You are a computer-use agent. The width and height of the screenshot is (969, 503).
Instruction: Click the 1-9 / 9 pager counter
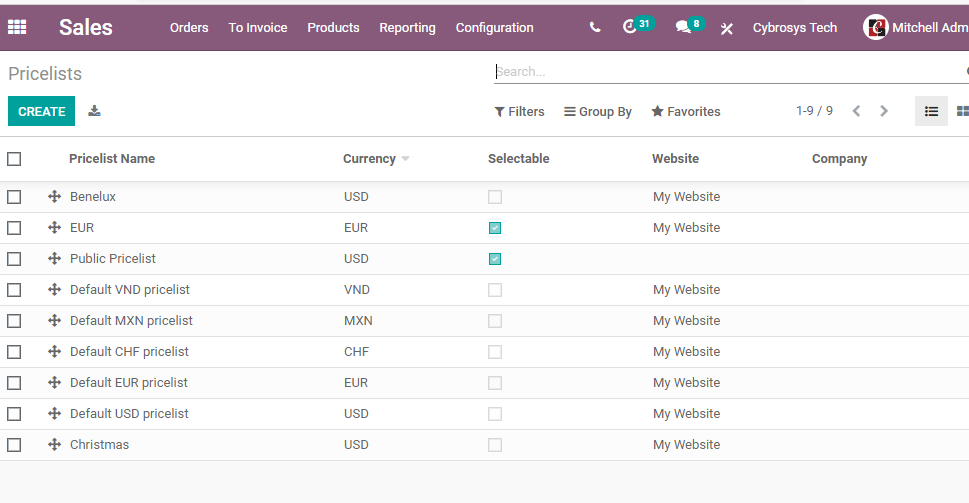(x=814, y=111)
